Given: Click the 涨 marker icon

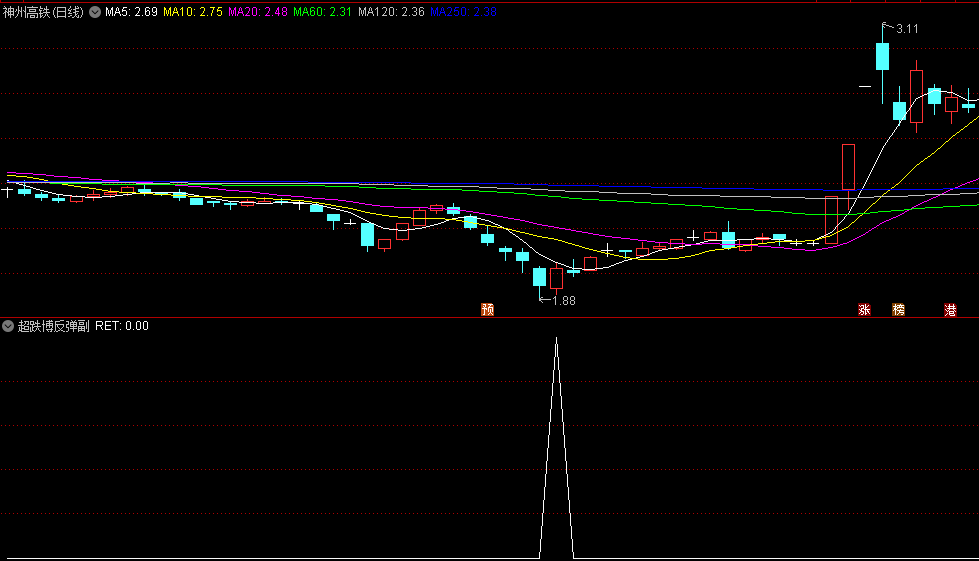Looking at the screenshot, I should (864, 310).
